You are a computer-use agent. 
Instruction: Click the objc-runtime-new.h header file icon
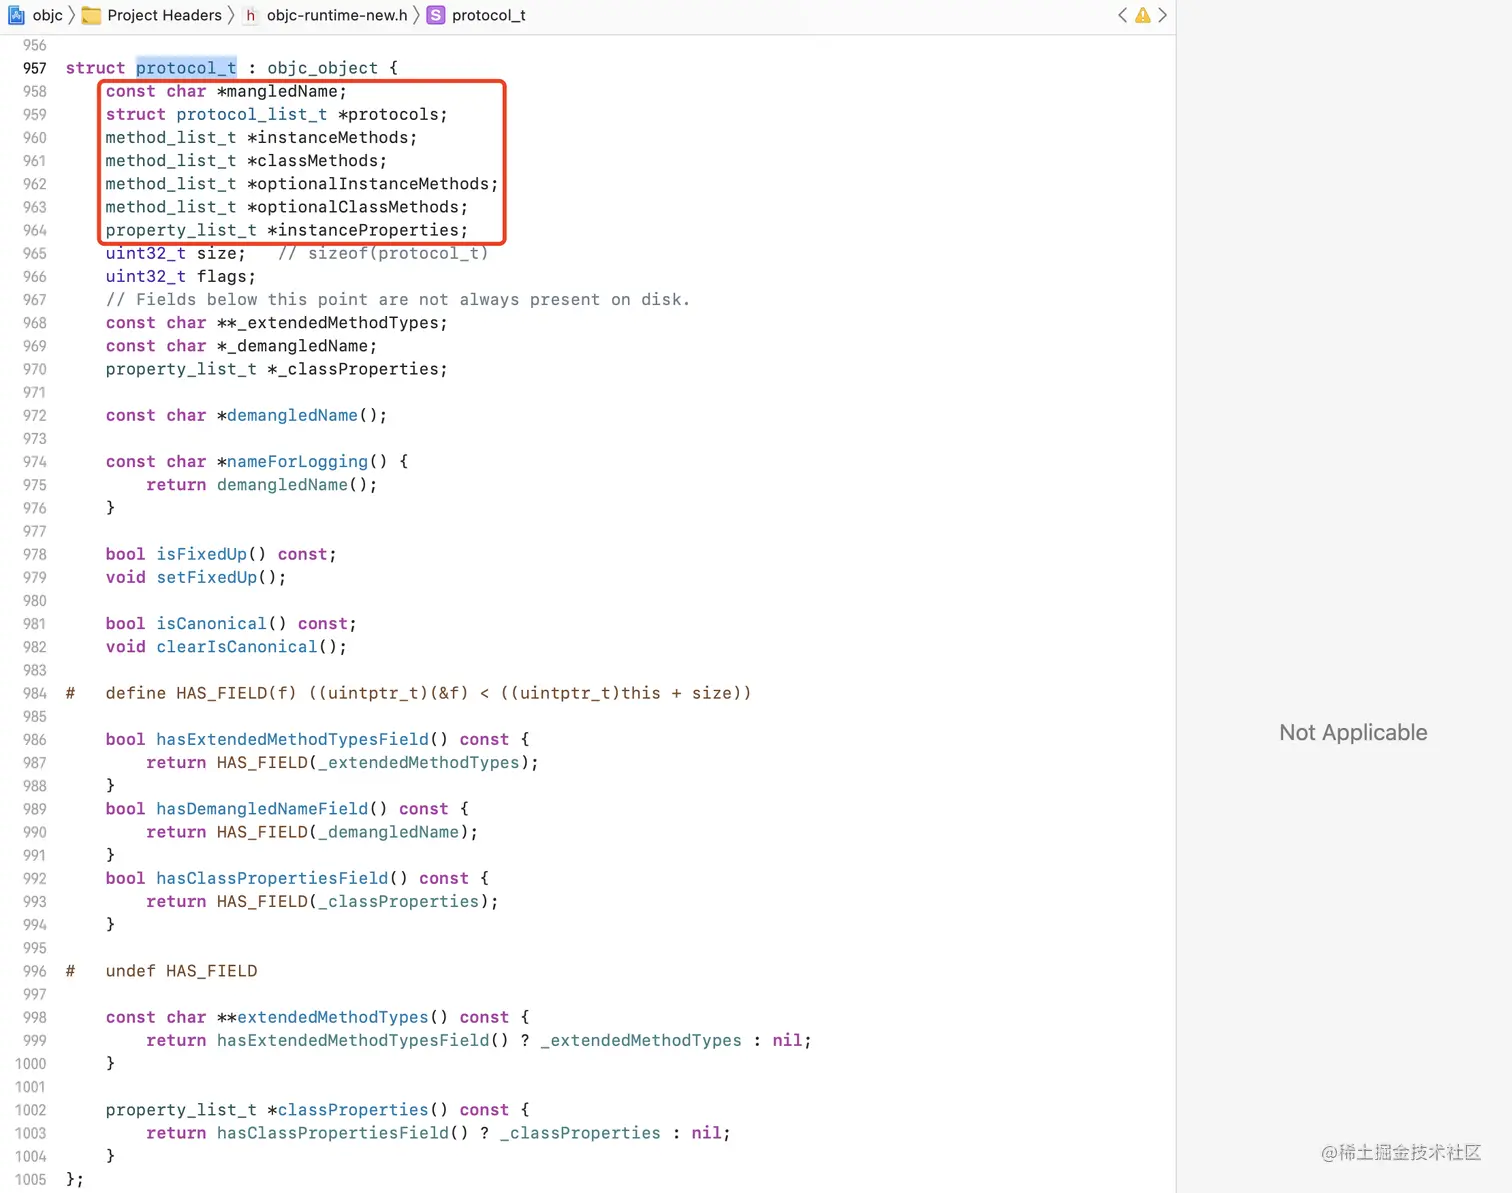click(x=251, y=15)
